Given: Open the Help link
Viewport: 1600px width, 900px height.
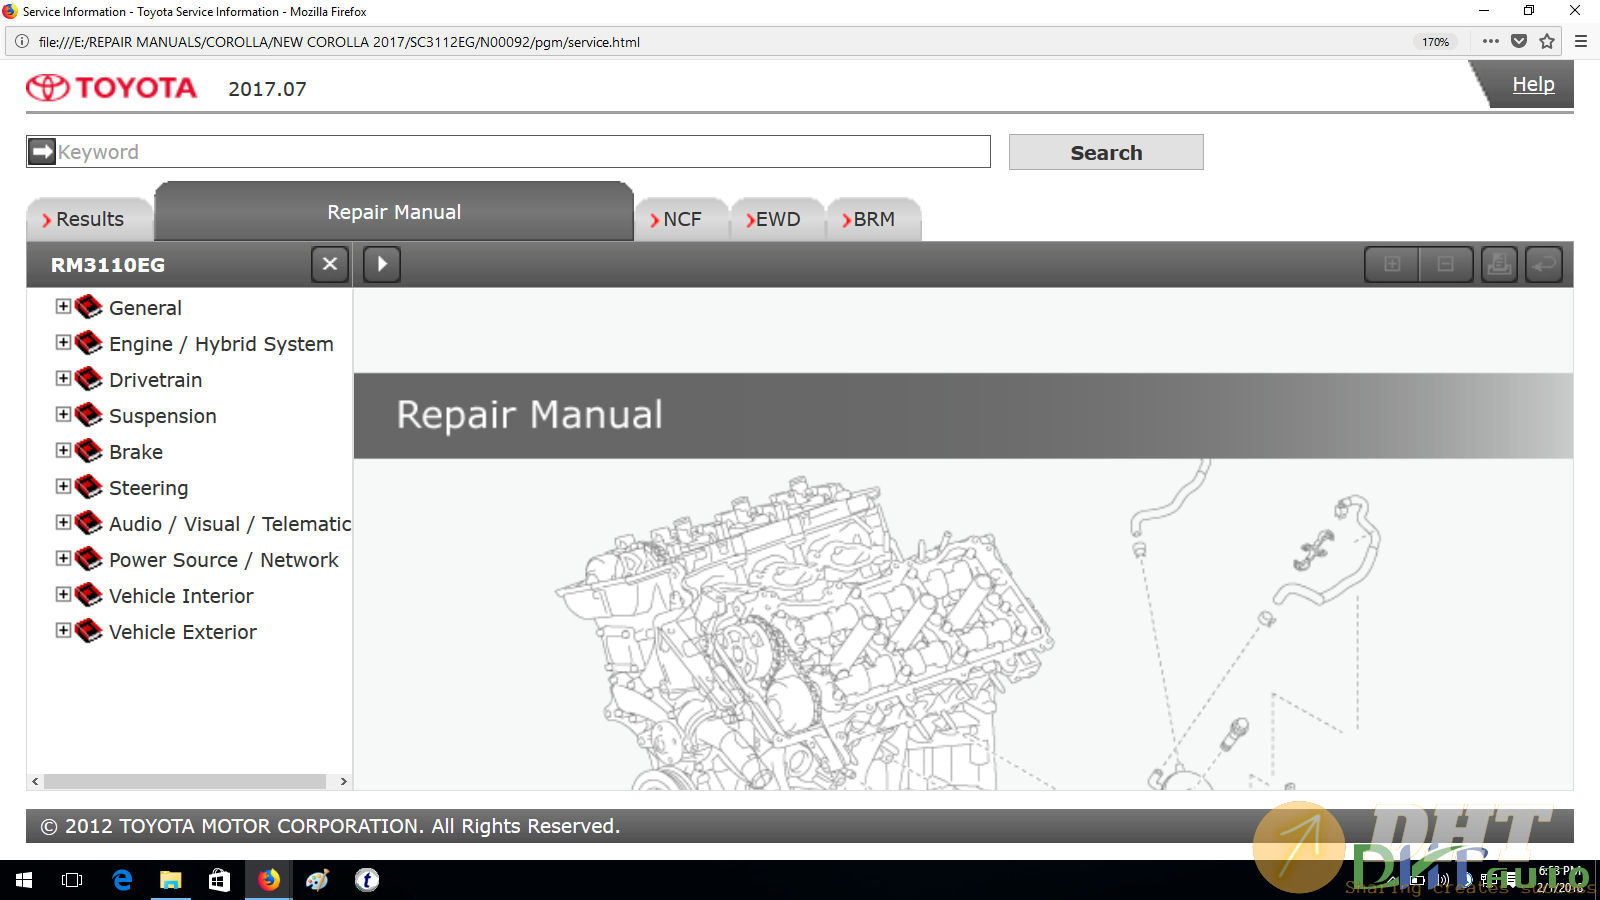Looking at the screenshot, I should (1532, 85).
